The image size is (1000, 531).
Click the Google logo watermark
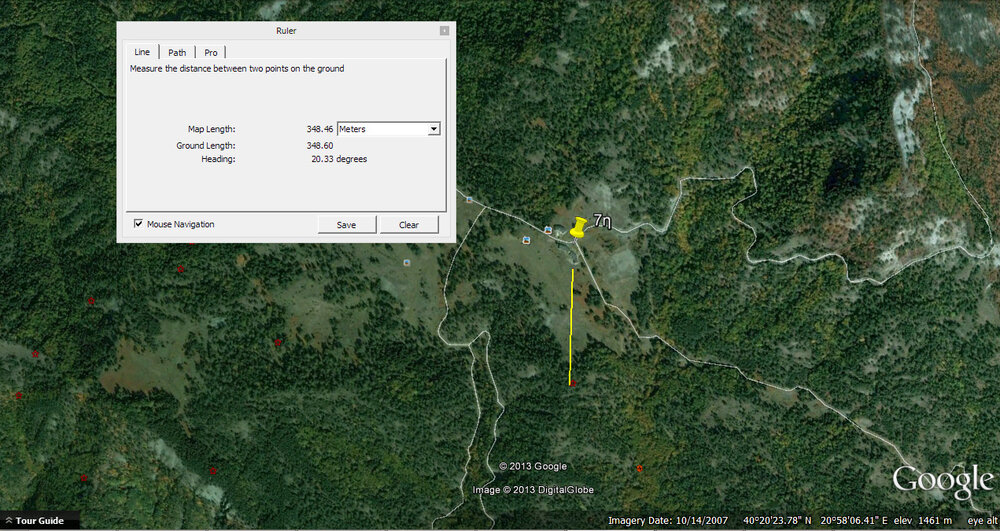click(x=941, y=480)
